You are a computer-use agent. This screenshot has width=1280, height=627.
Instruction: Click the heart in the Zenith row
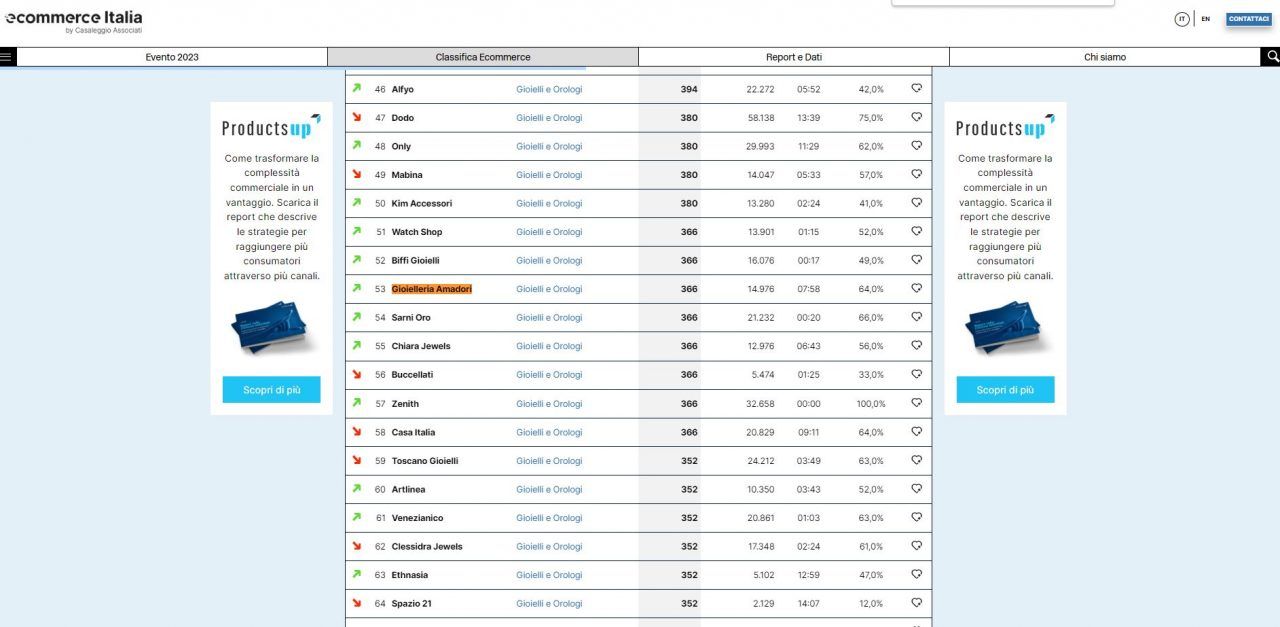click(x=916, y=403)
